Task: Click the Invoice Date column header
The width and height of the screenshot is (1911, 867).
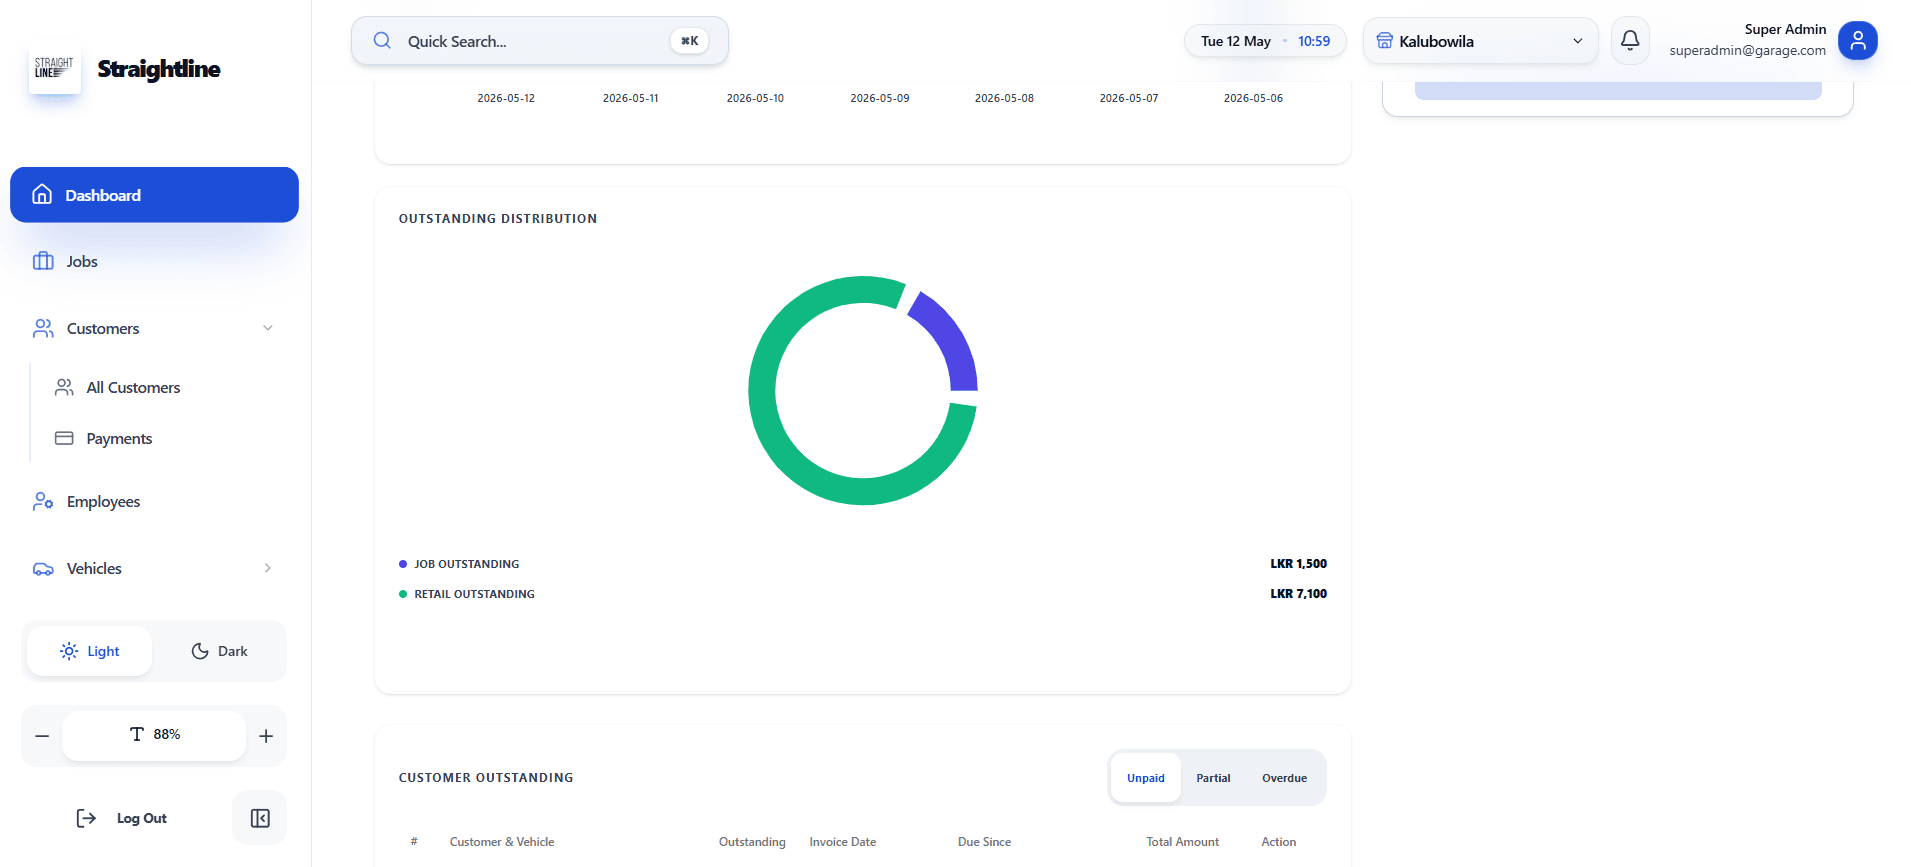Action: tap(843, 842)
